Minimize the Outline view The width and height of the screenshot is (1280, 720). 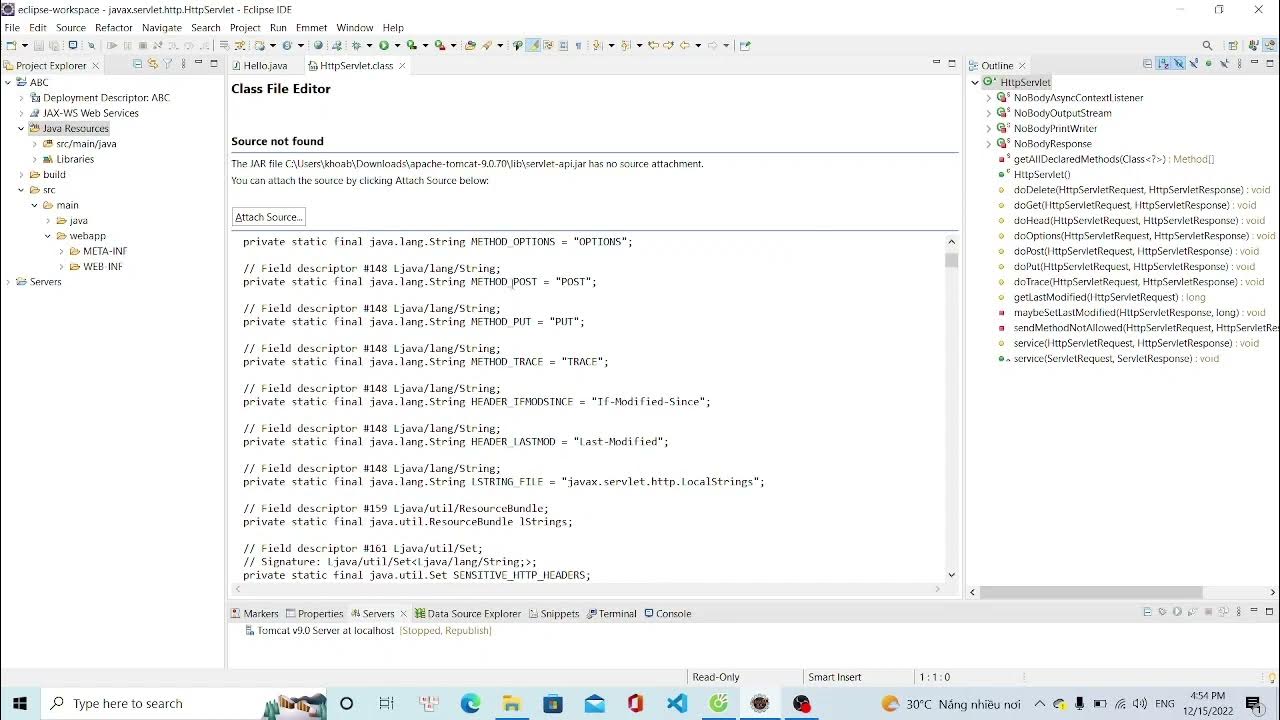[1254, 62]
